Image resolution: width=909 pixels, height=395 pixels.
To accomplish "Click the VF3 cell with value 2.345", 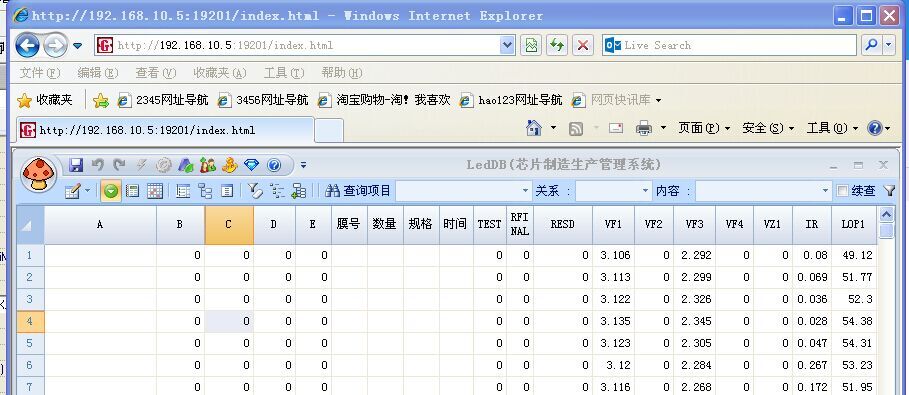I will pos(695,321).
